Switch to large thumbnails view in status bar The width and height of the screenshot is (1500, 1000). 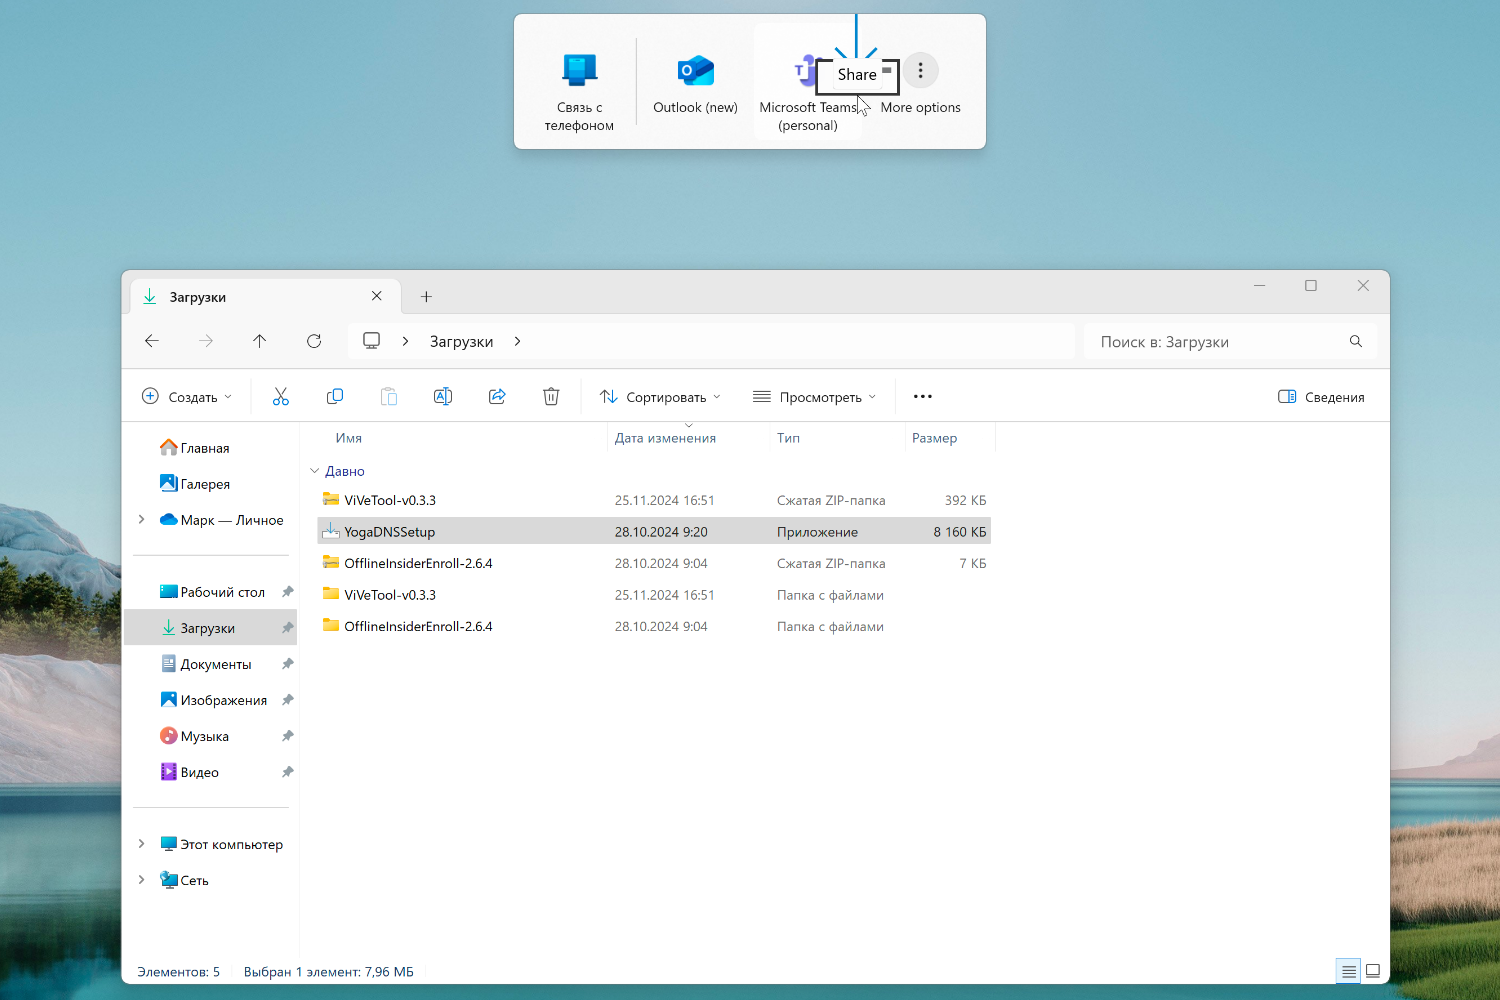(x=1373, y=971)
